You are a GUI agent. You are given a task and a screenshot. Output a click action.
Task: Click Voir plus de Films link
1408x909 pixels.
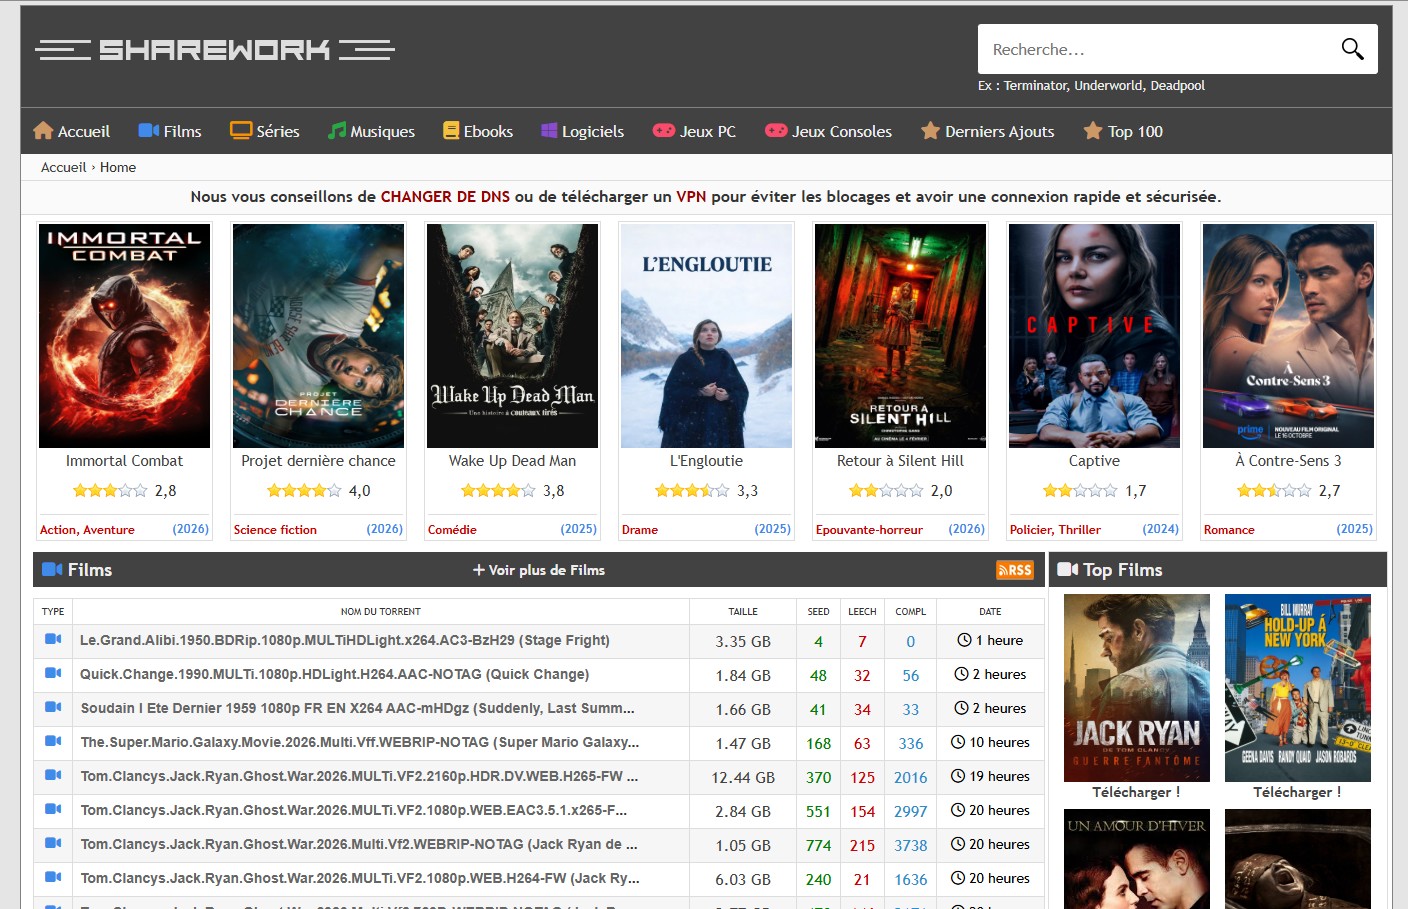[x=539, y=570]
